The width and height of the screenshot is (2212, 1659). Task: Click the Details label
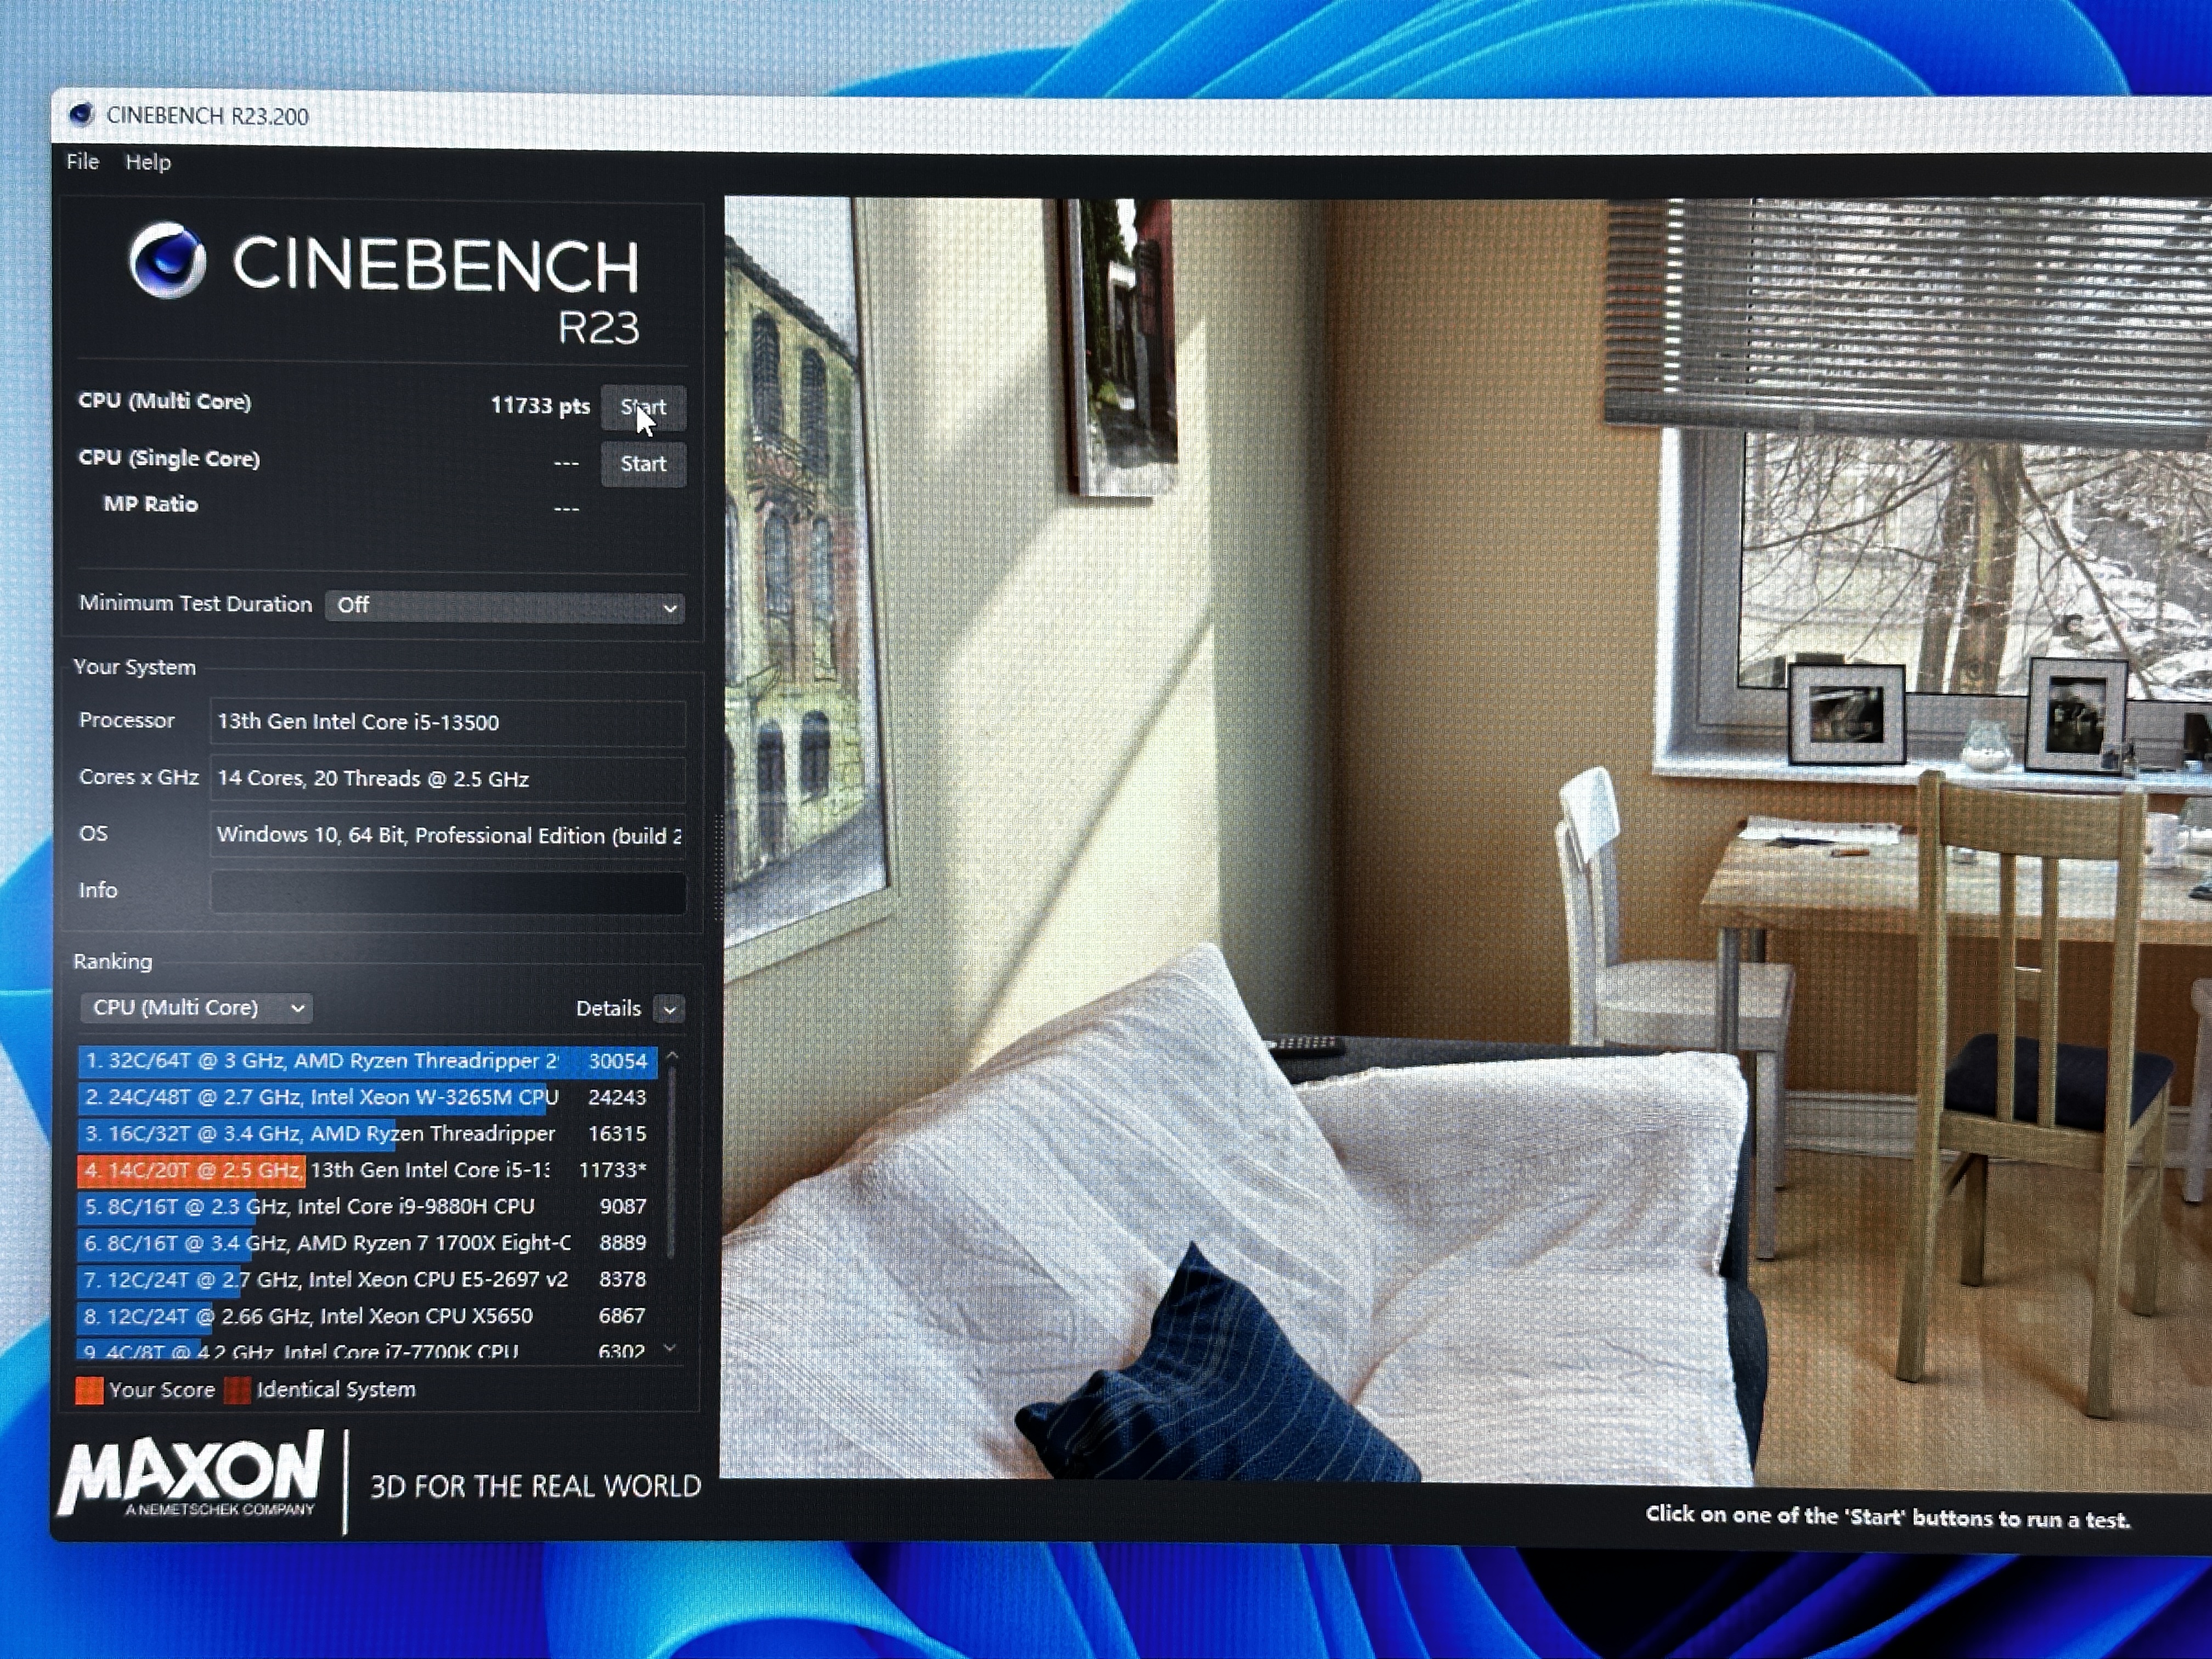[x=608, y=1009]
